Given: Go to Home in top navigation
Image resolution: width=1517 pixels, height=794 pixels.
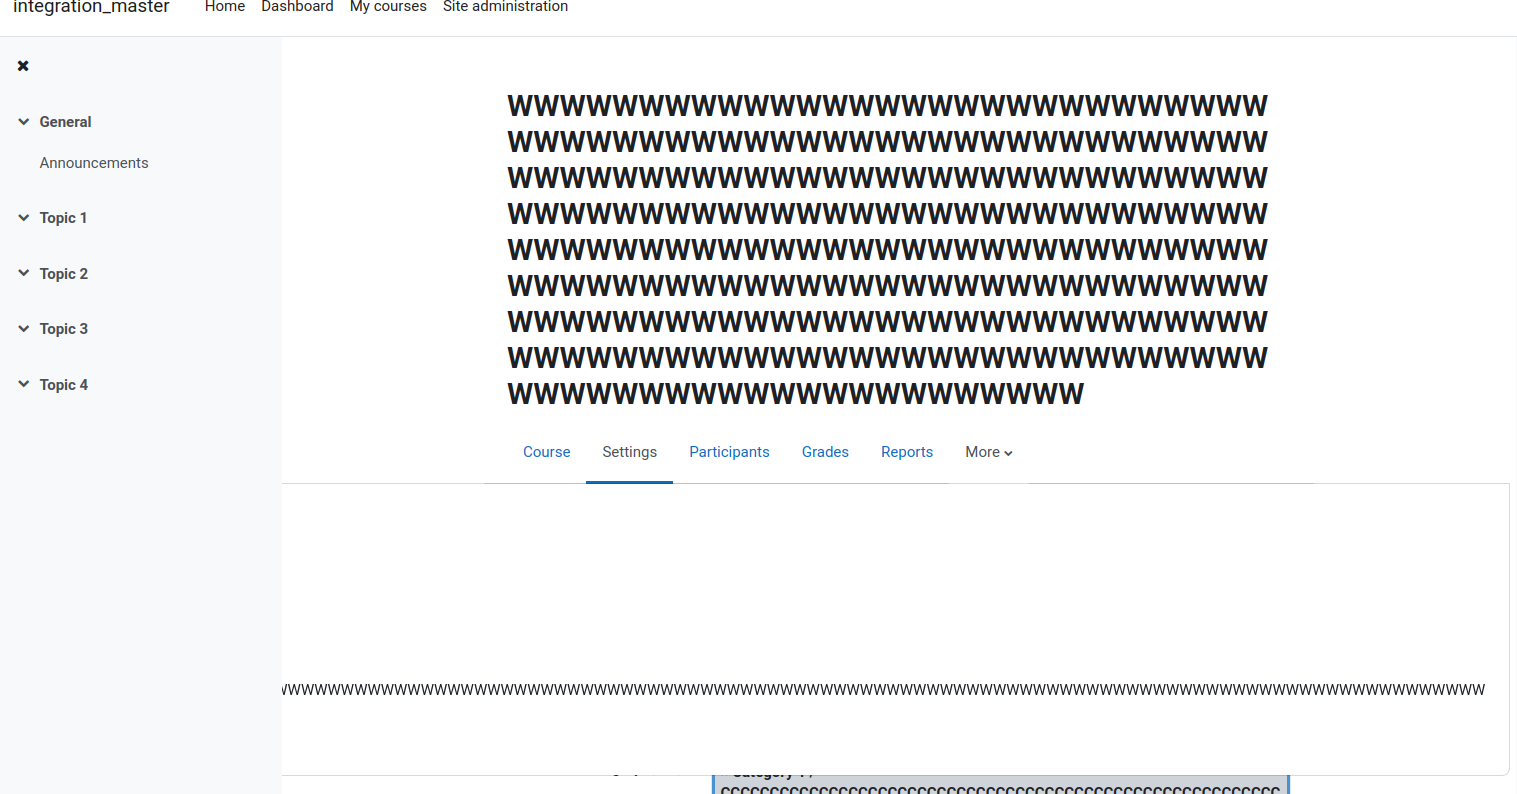Looking at the screenshot, I should click(x=225, y=7).
